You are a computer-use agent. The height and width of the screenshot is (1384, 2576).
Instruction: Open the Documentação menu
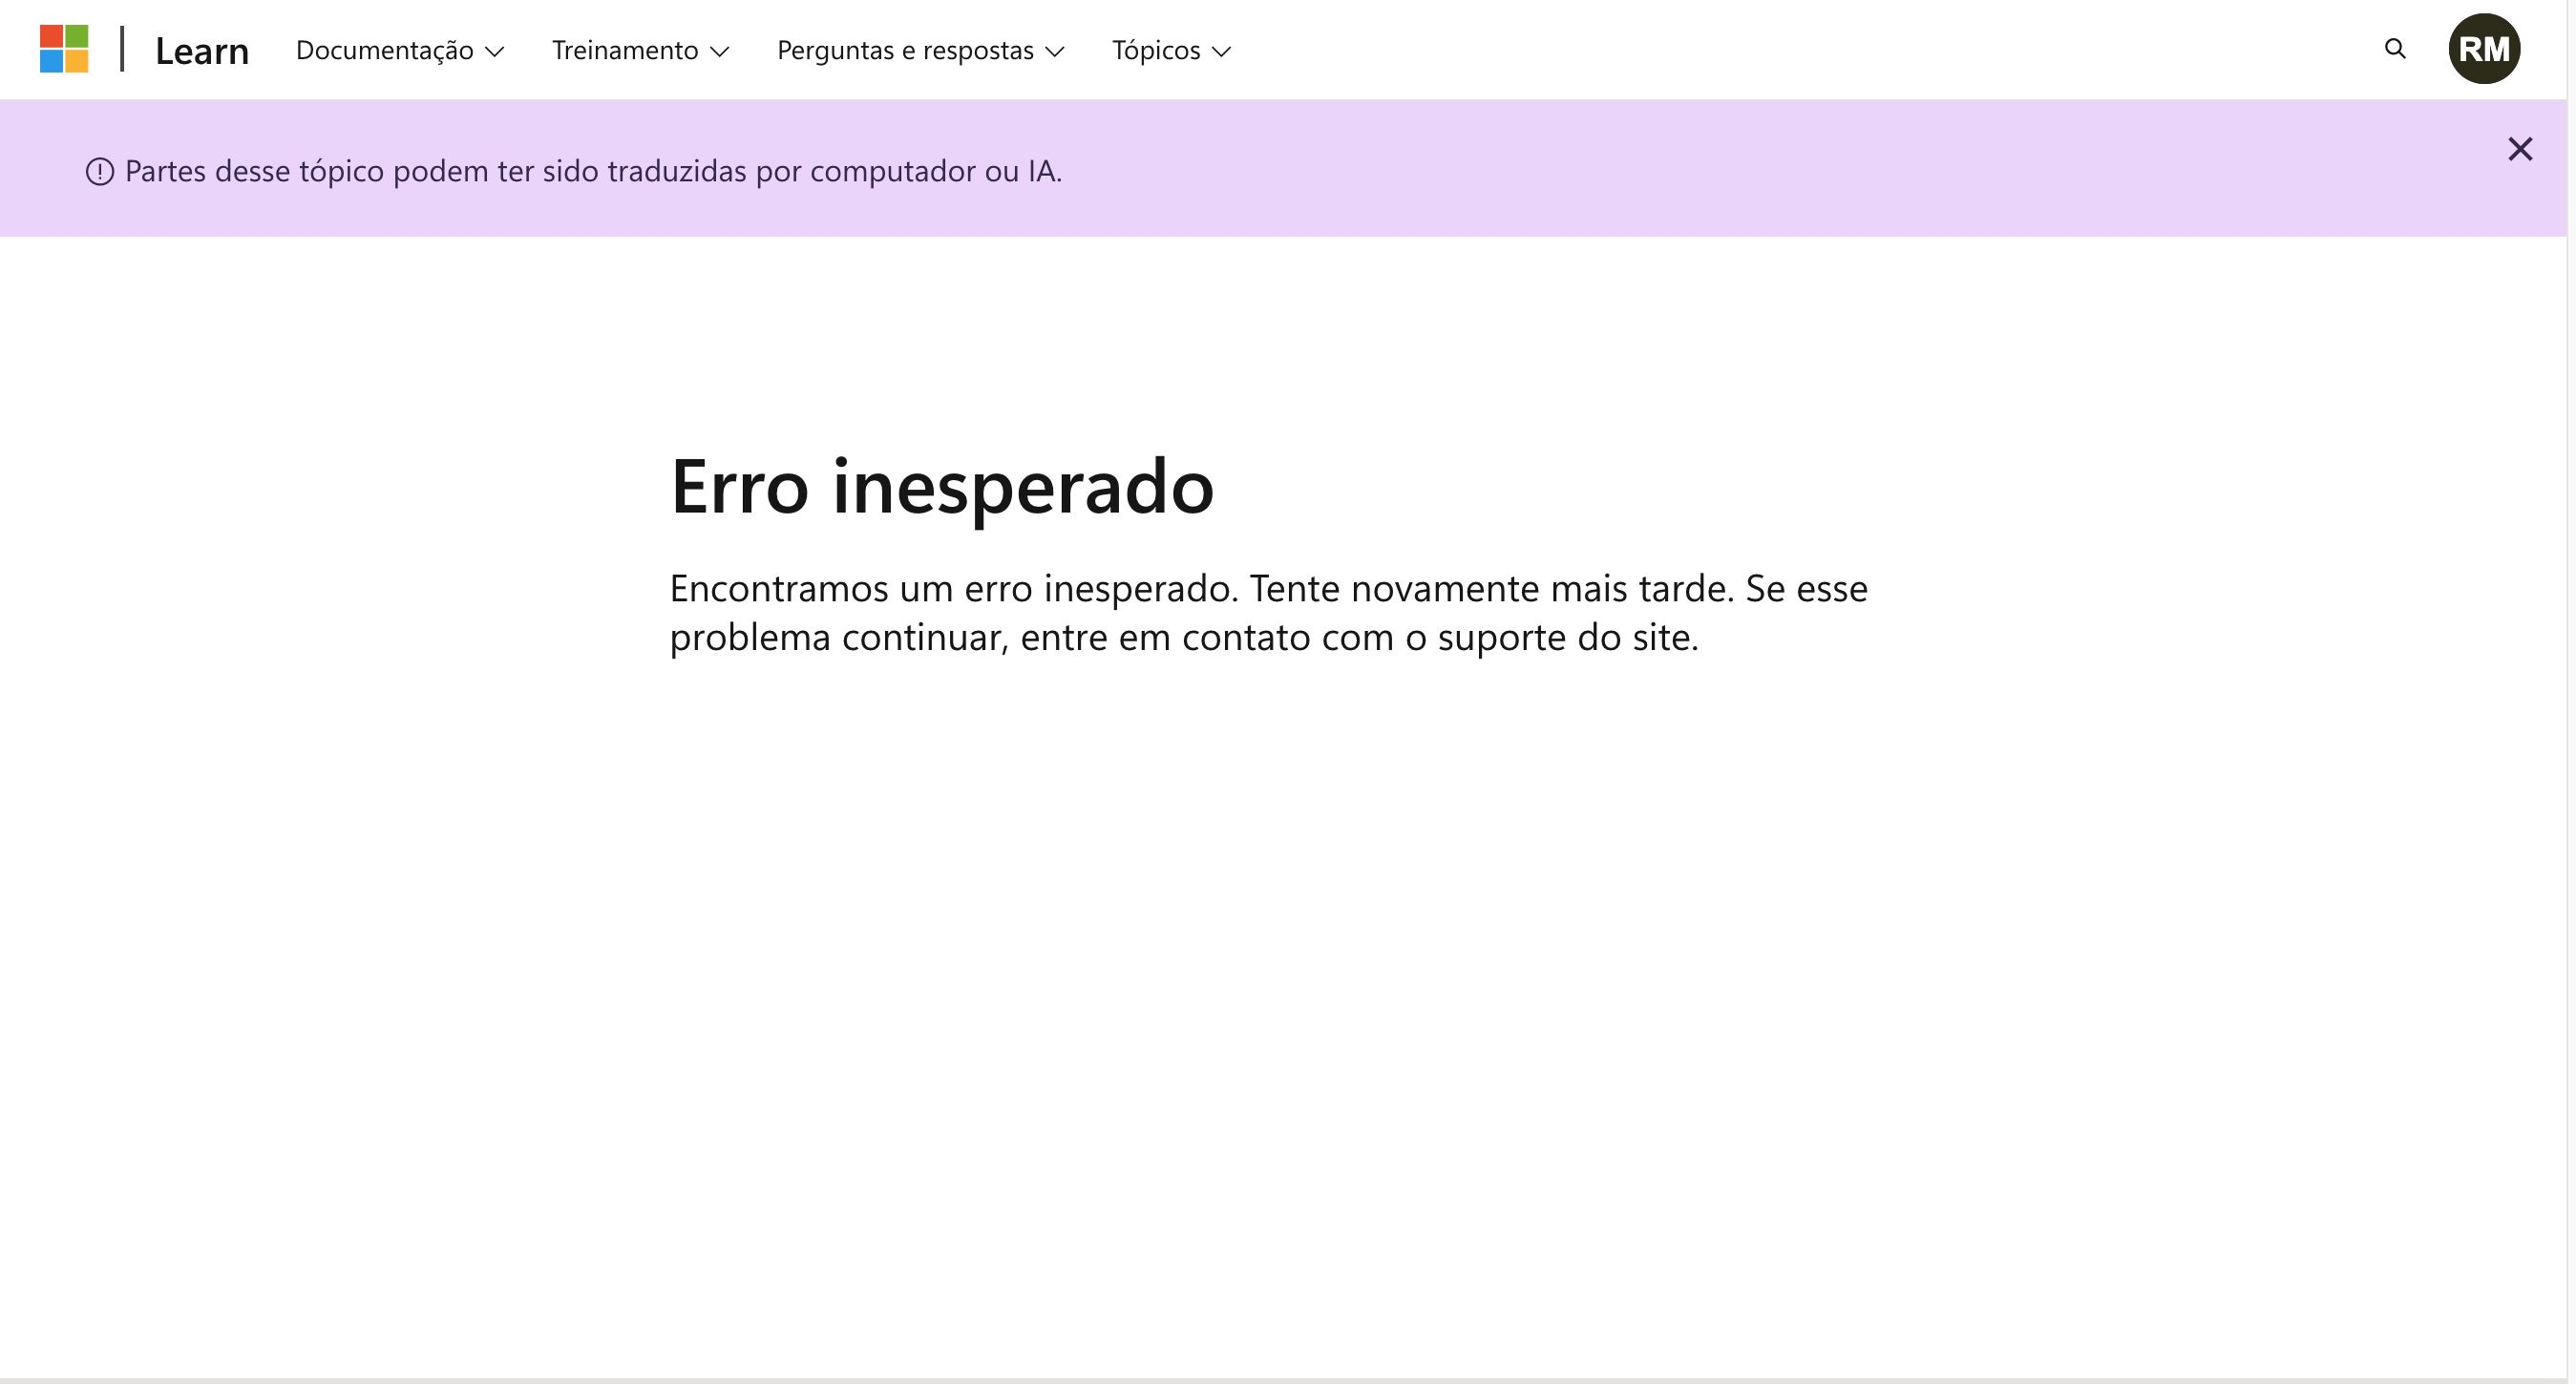pyautogui.click(x=385, y=50)
